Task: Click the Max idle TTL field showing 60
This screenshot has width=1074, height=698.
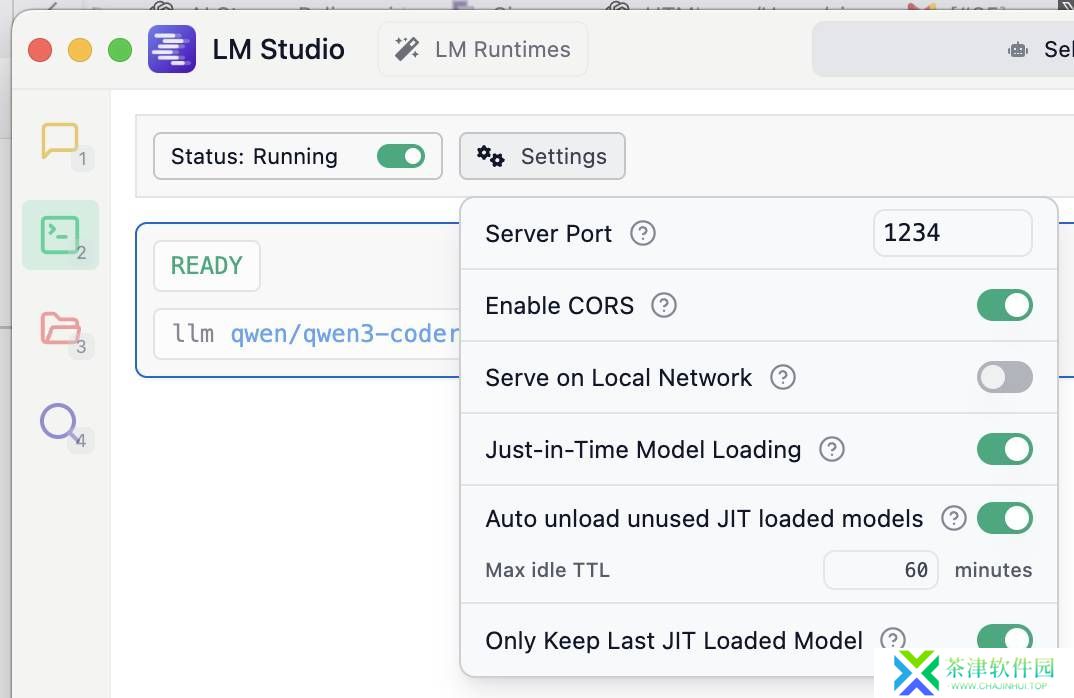Action: pyautogui.click(x=881, y=570)
